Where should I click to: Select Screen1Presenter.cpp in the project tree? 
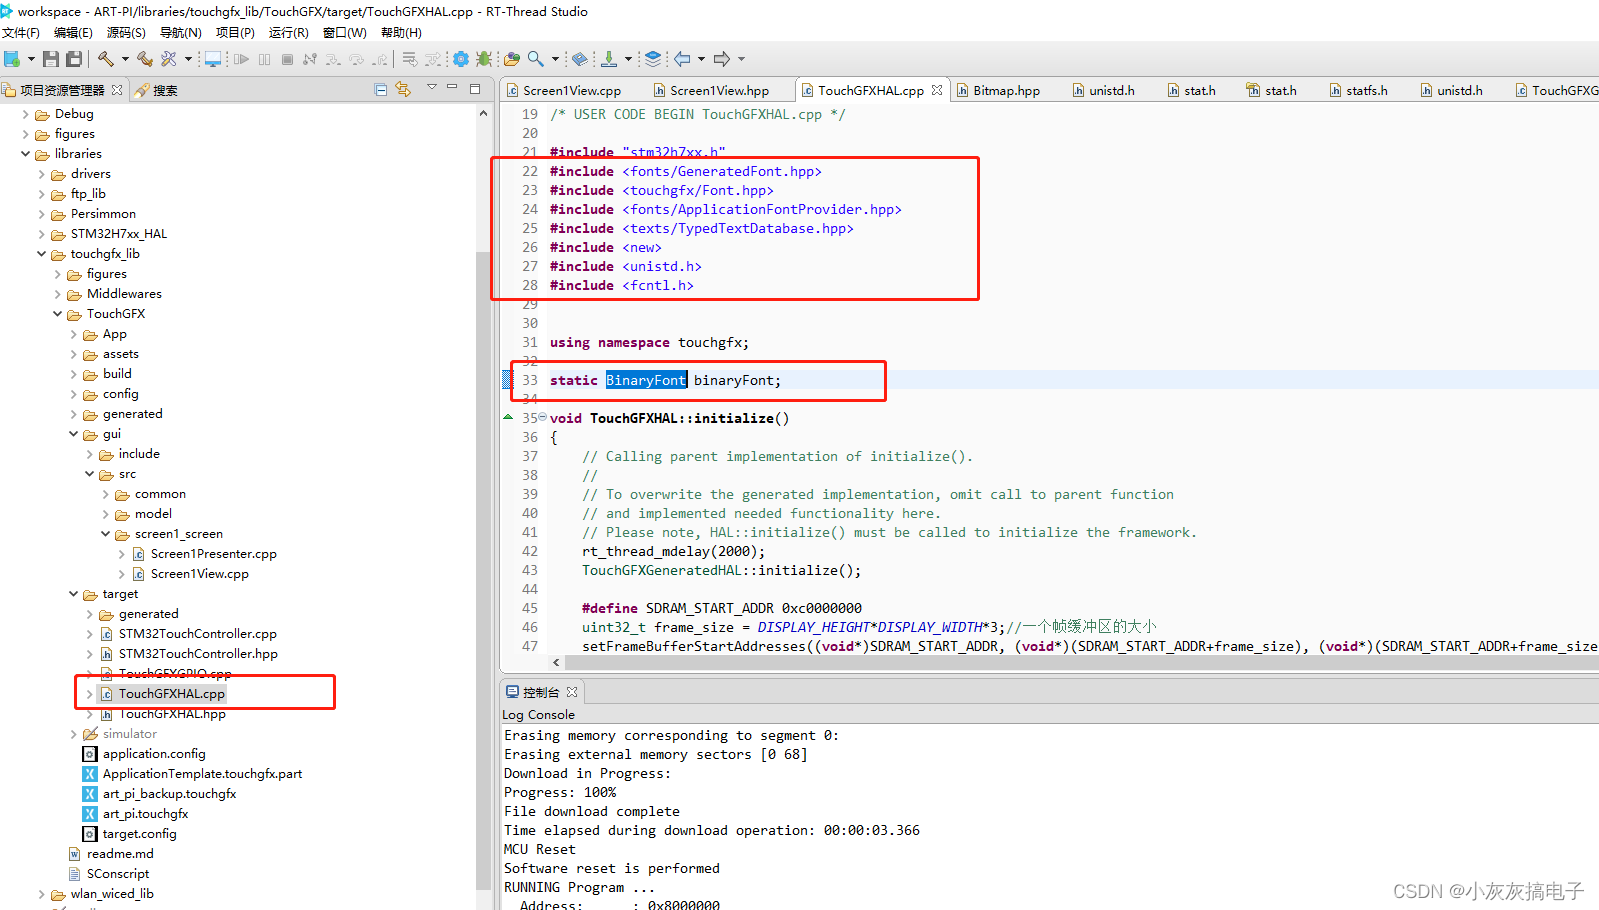click(213, 554)
